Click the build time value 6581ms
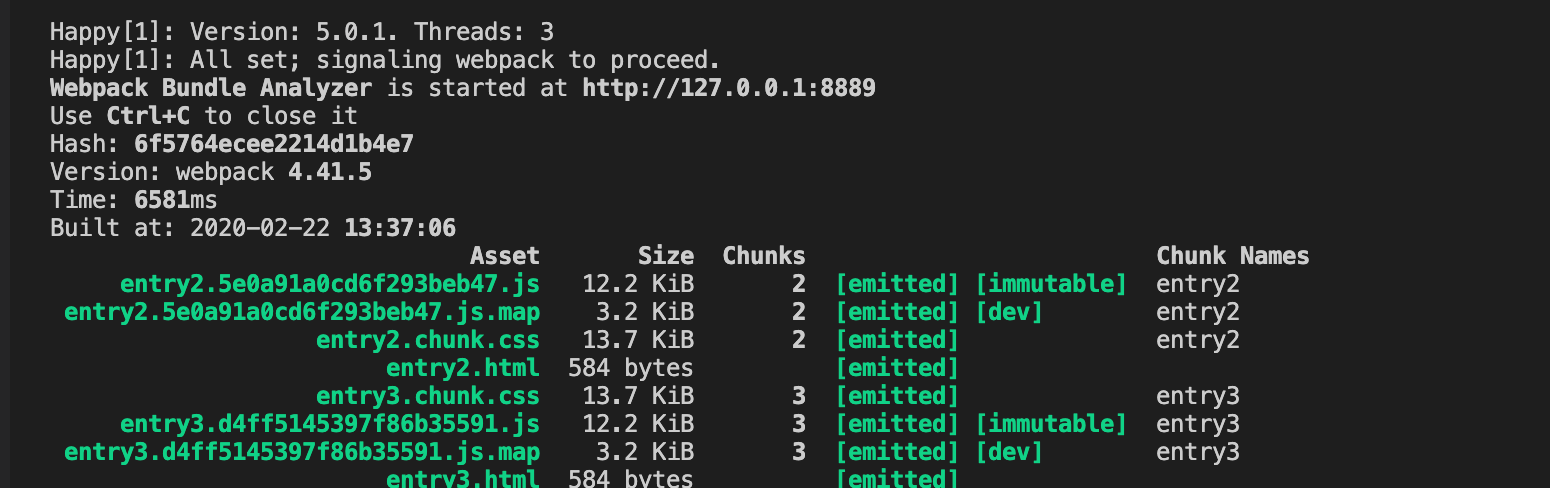 click(x=175, y=200)
